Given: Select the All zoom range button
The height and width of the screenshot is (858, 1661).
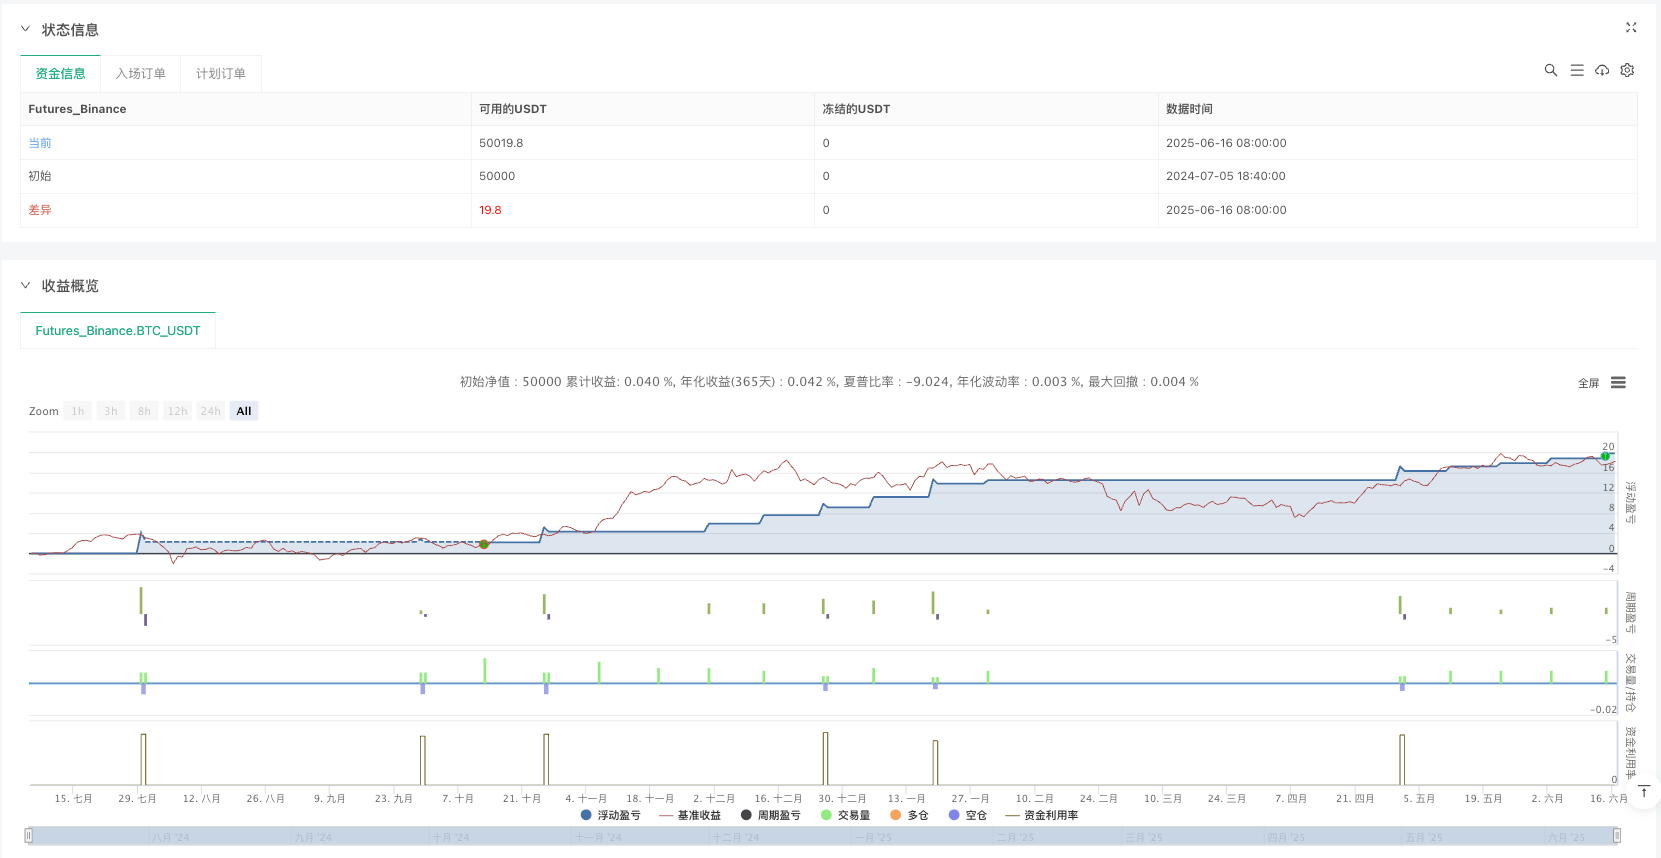Looking at the screenshot, I should coord(244,411).
